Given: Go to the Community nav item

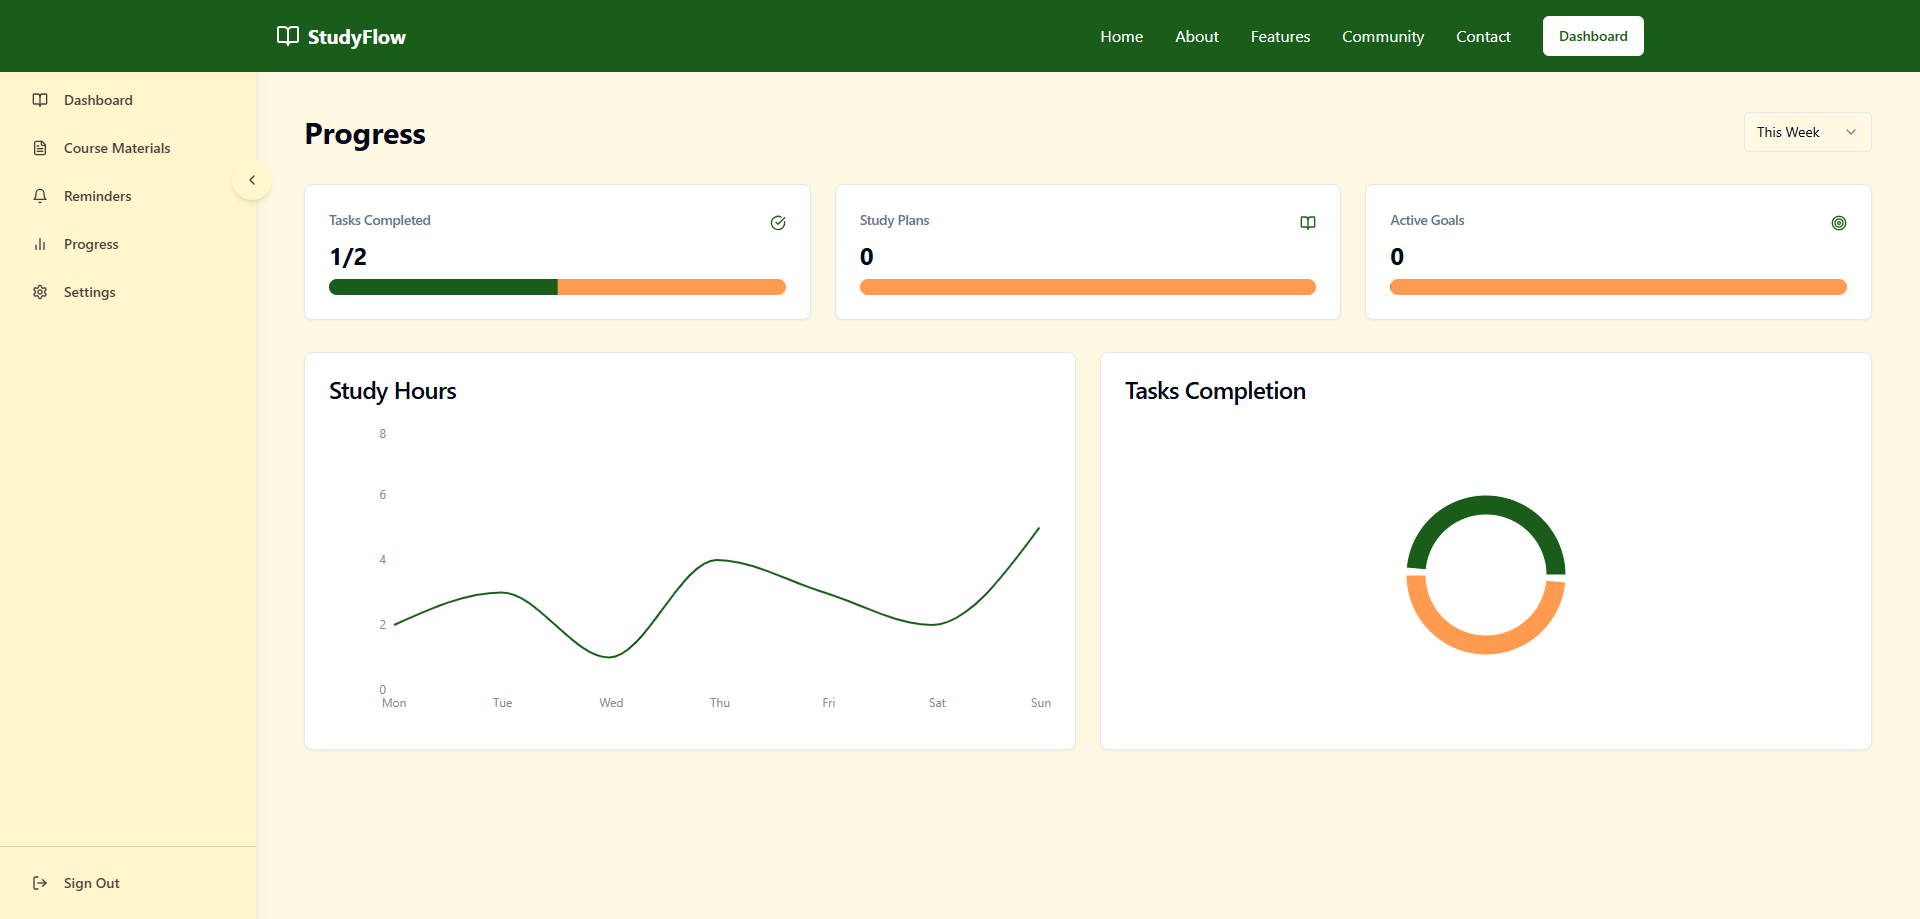Looking at the screenshot, I should 1383,36.
